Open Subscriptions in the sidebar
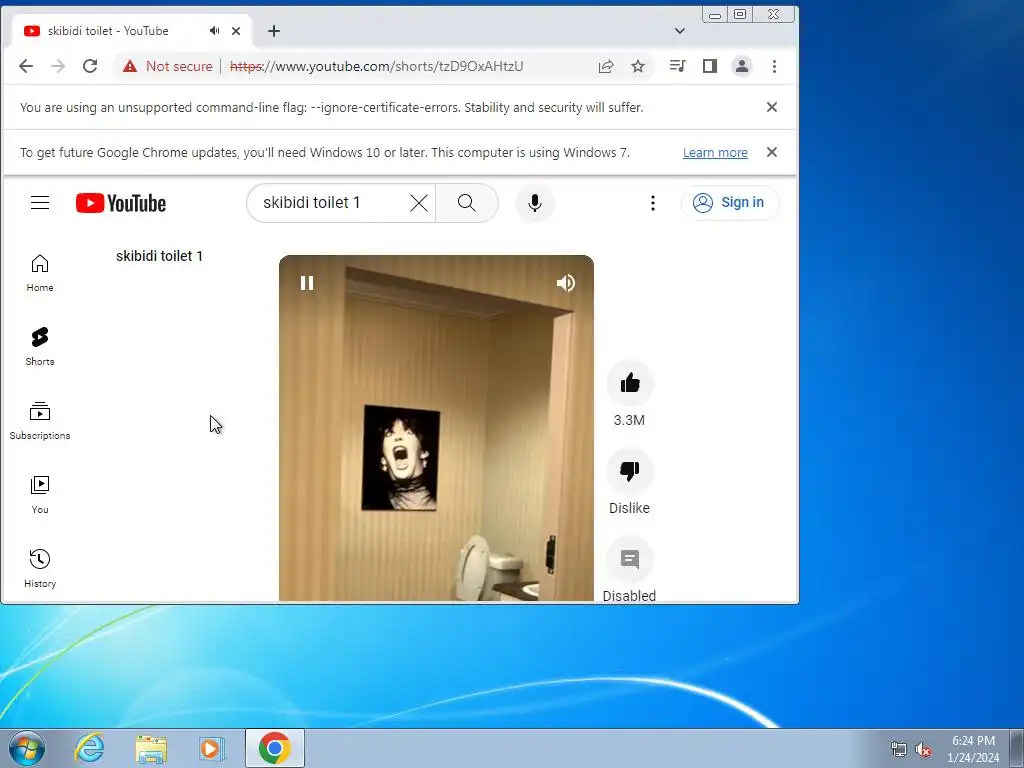Image resolution: width=1024 pixels, height=768 pixels. 40,421
